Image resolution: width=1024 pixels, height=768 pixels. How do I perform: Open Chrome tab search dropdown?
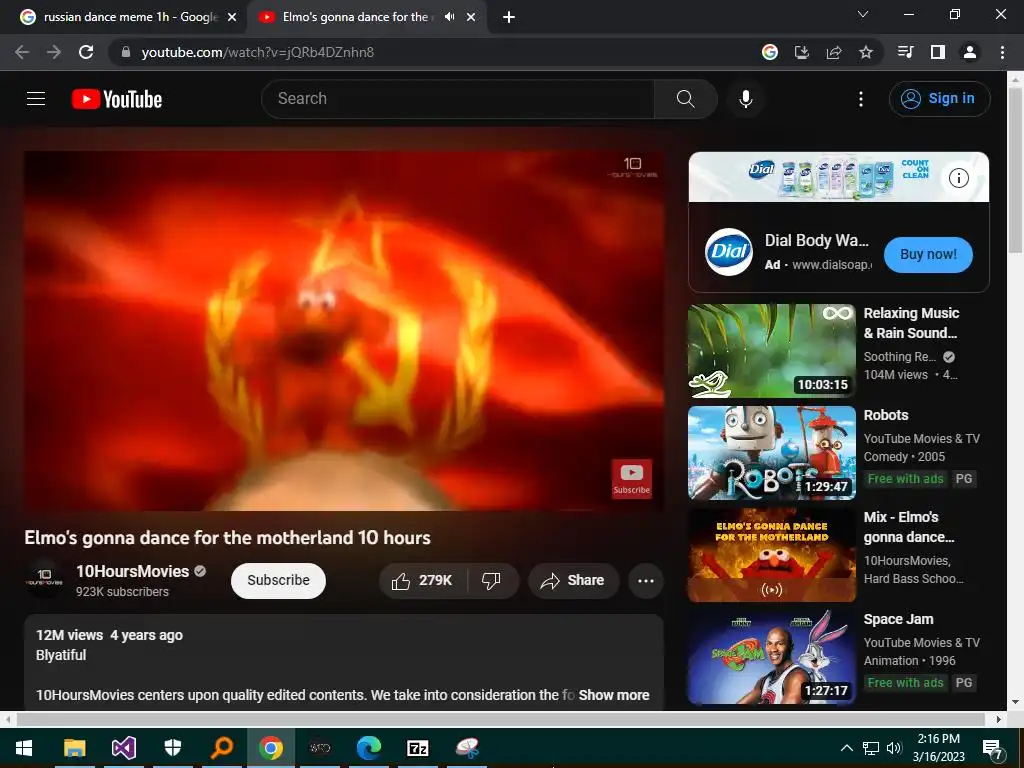tap(863, 14)
